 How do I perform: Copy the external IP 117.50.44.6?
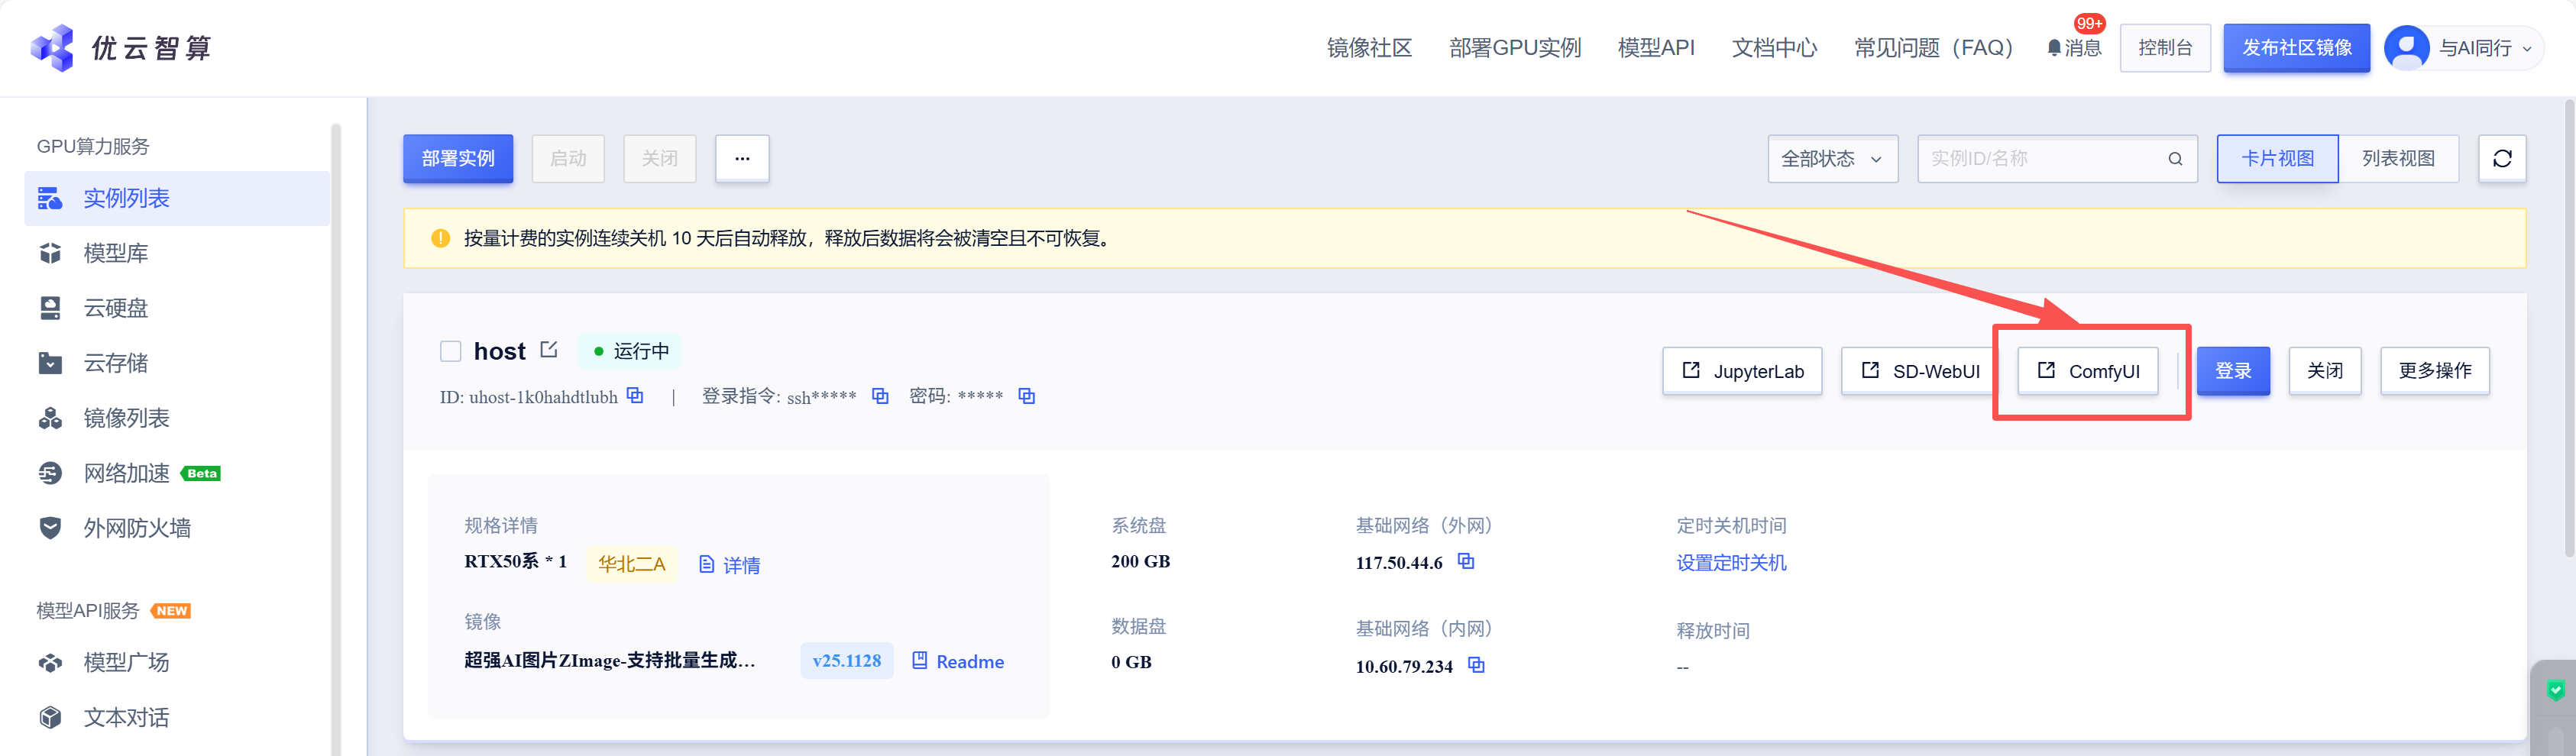pos(1466,561)
